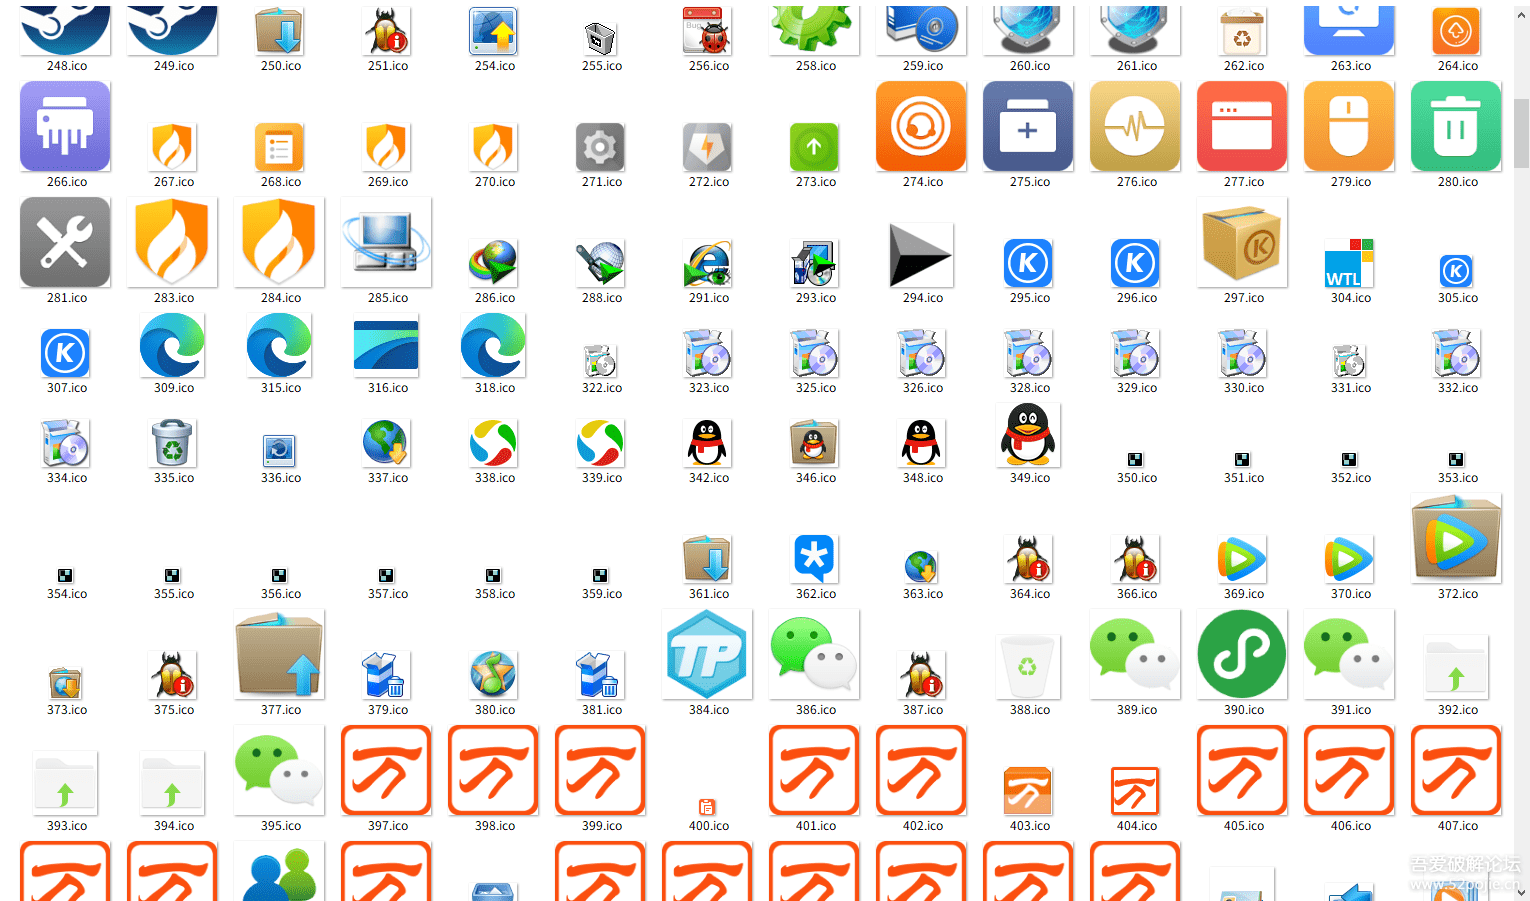
Task: Click the scrollbar down arrow
Action: click(x=1521, y=891)
